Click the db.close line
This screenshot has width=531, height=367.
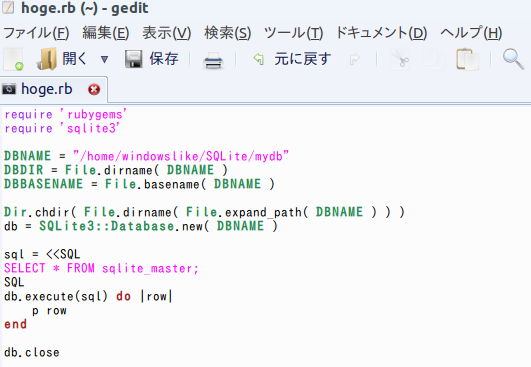pos(32,352)
